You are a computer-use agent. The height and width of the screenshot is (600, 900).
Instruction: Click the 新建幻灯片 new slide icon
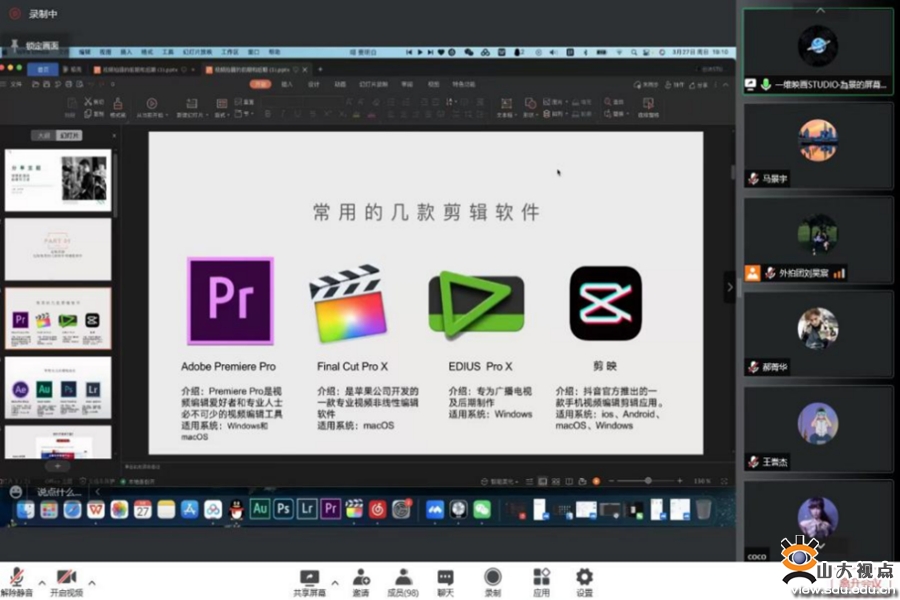pos(191,103)
